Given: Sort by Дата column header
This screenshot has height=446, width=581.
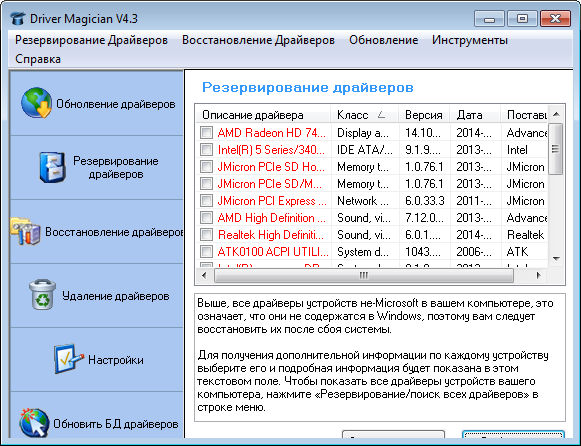Looking at the screenshot, I should (475, 115).
